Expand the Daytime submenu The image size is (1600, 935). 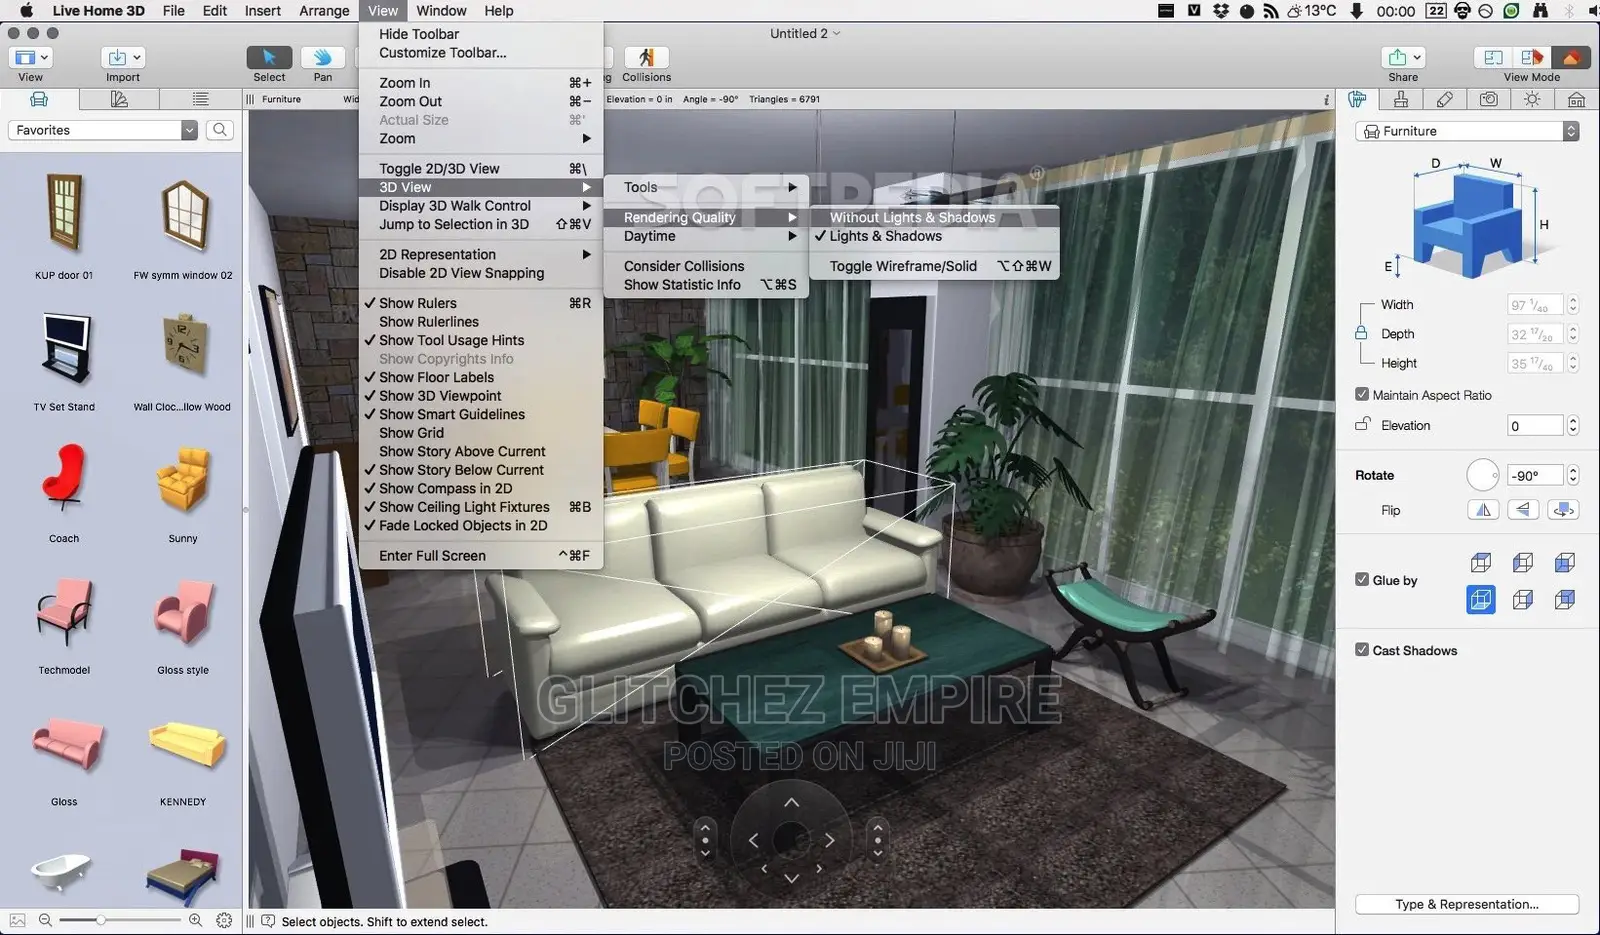706,236
